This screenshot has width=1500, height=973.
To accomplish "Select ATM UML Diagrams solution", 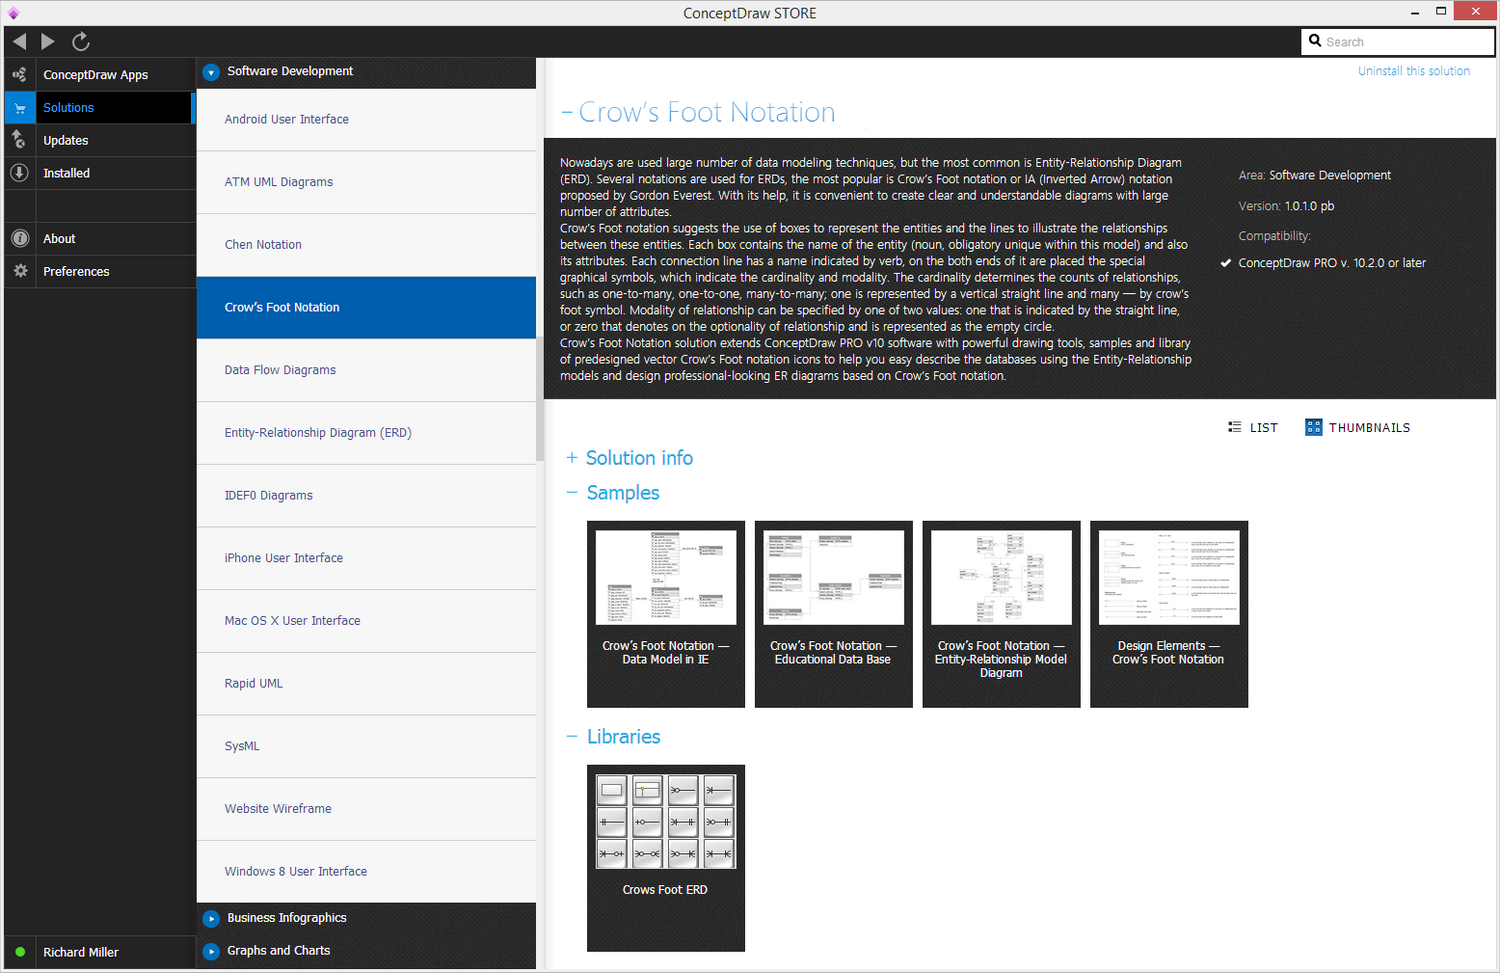I will [x=366, y=182].
